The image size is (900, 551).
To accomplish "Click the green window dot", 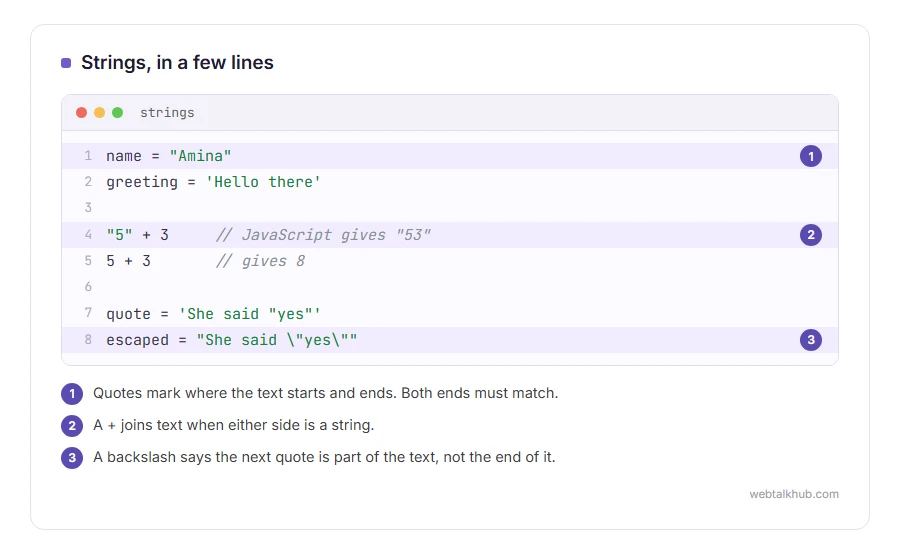I will [117, 112].
